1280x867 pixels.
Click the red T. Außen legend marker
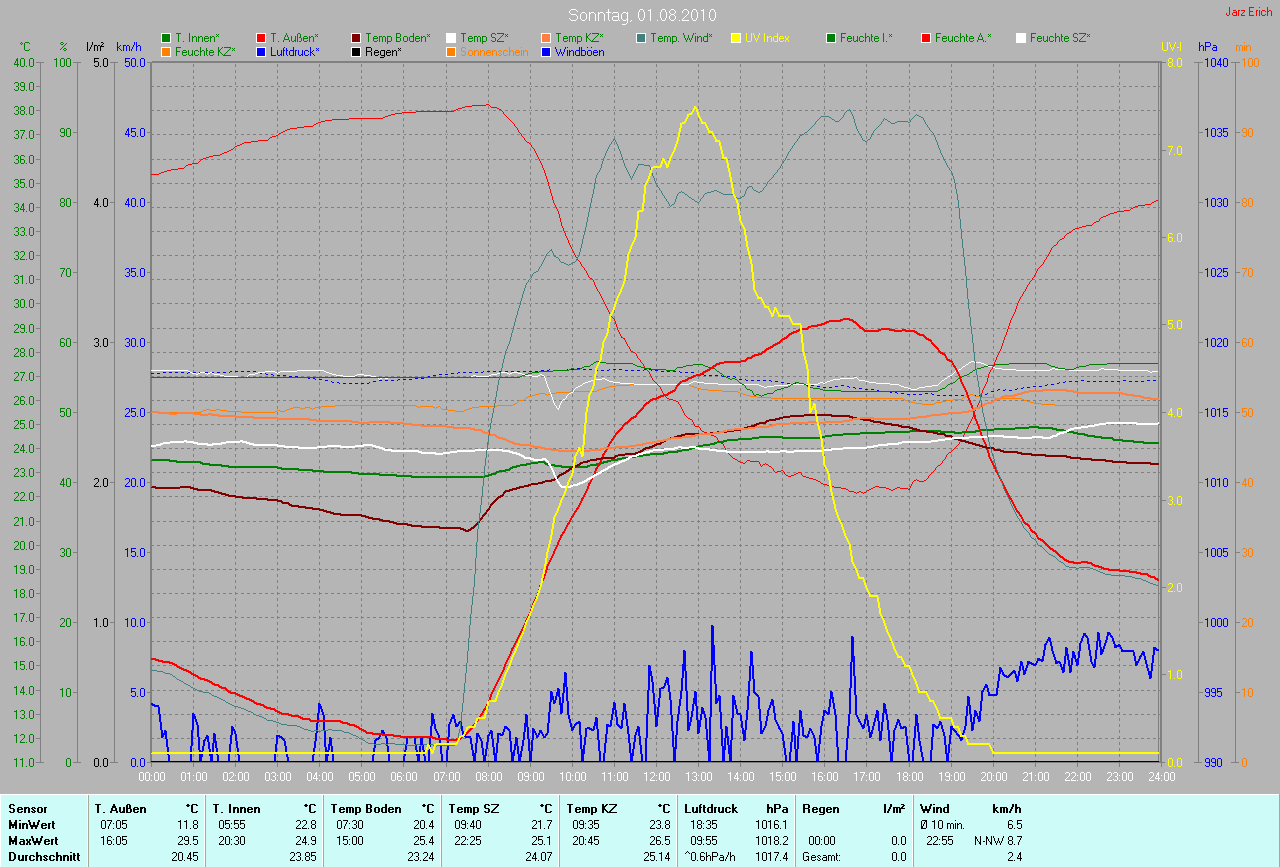261,38
